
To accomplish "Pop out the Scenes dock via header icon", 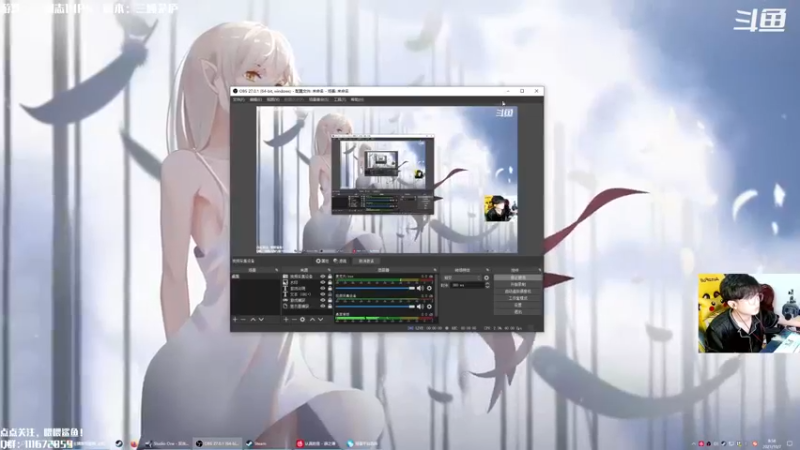I will coord(277,270).
